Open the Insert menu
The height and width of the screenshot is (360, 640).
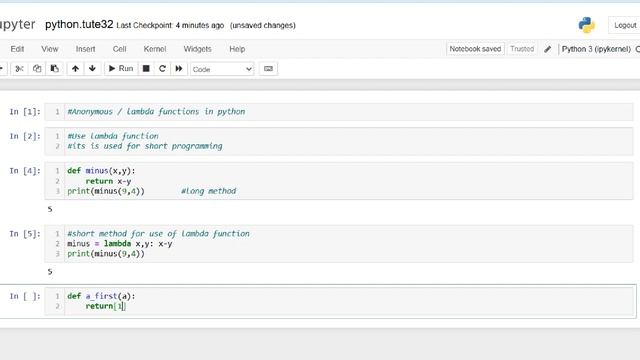85,49
